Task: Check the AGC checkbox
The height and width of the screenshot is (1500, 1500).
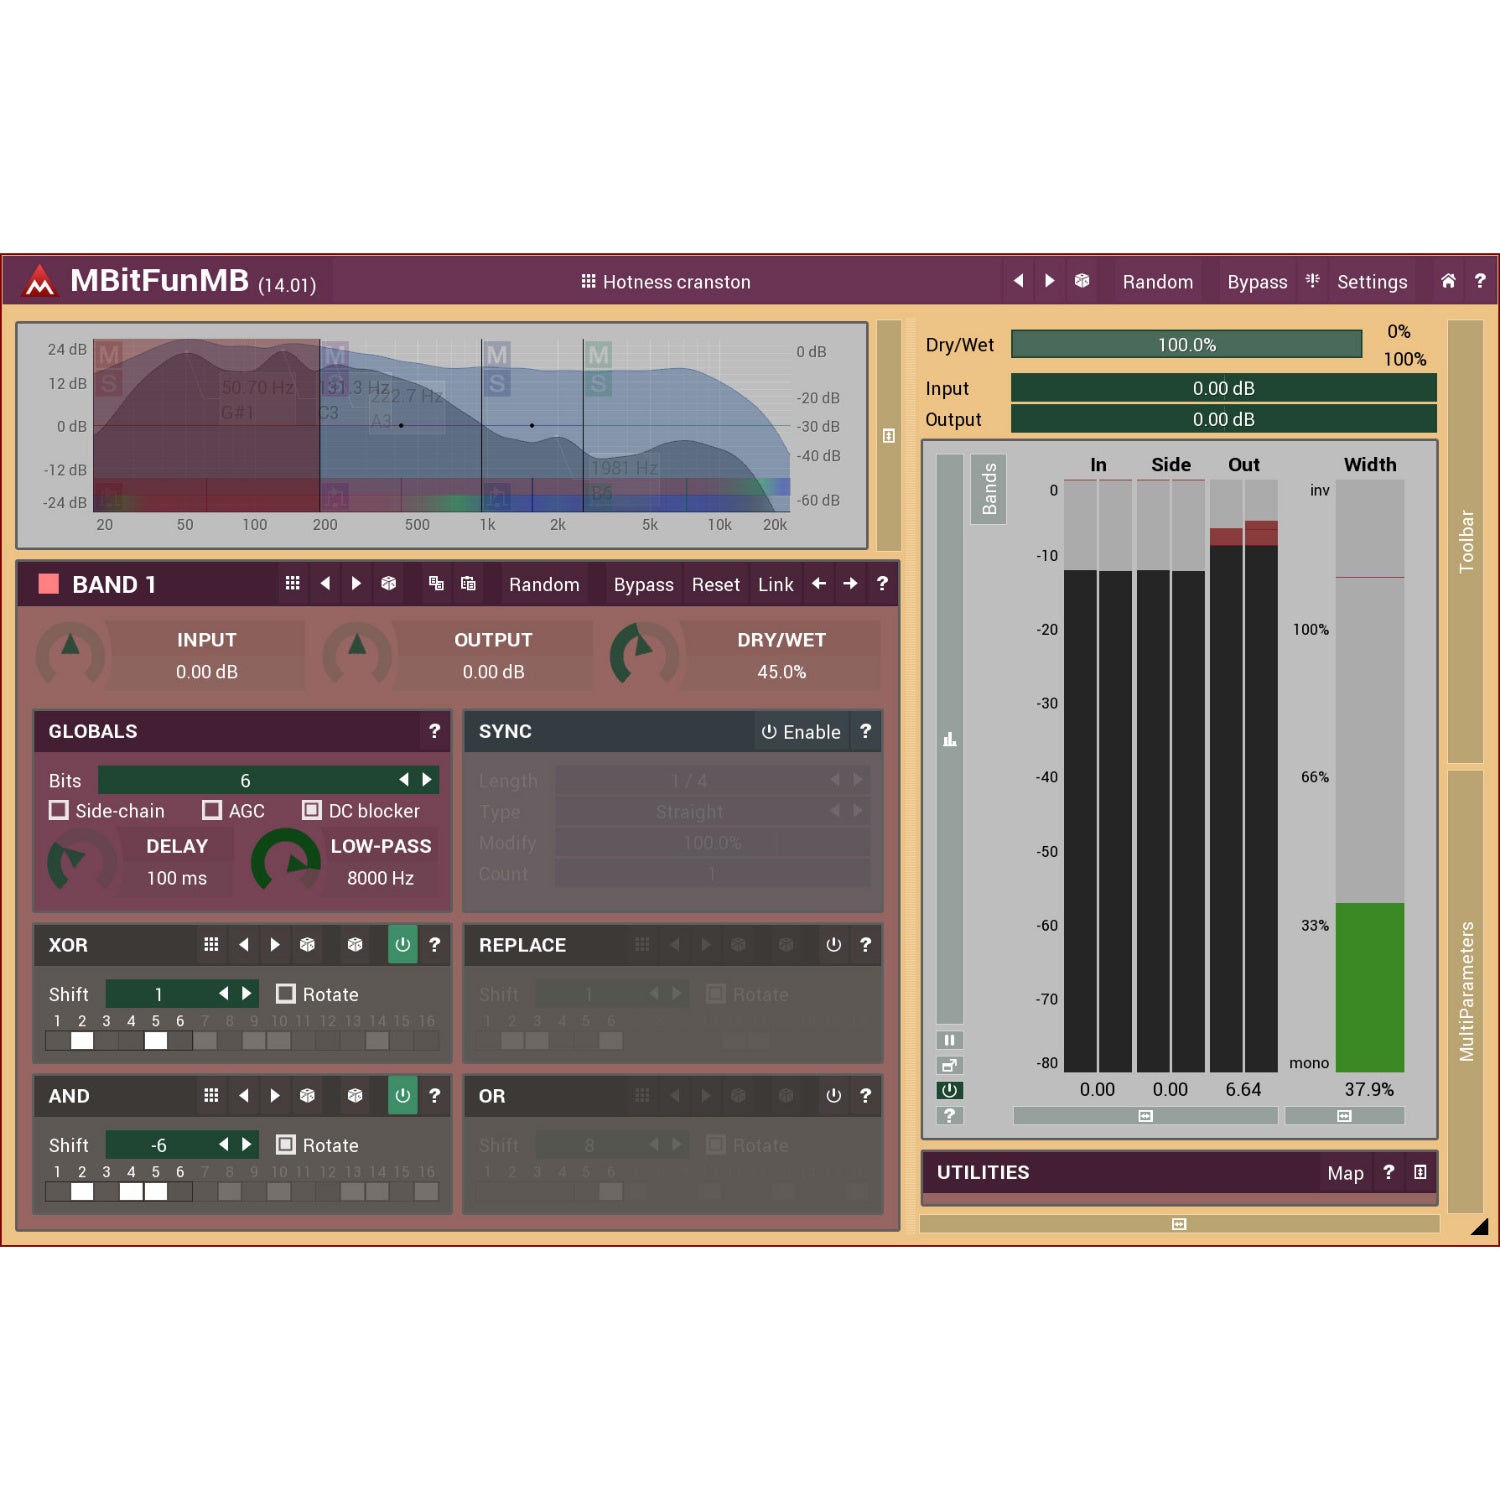Action: click(x=212, y=810)
